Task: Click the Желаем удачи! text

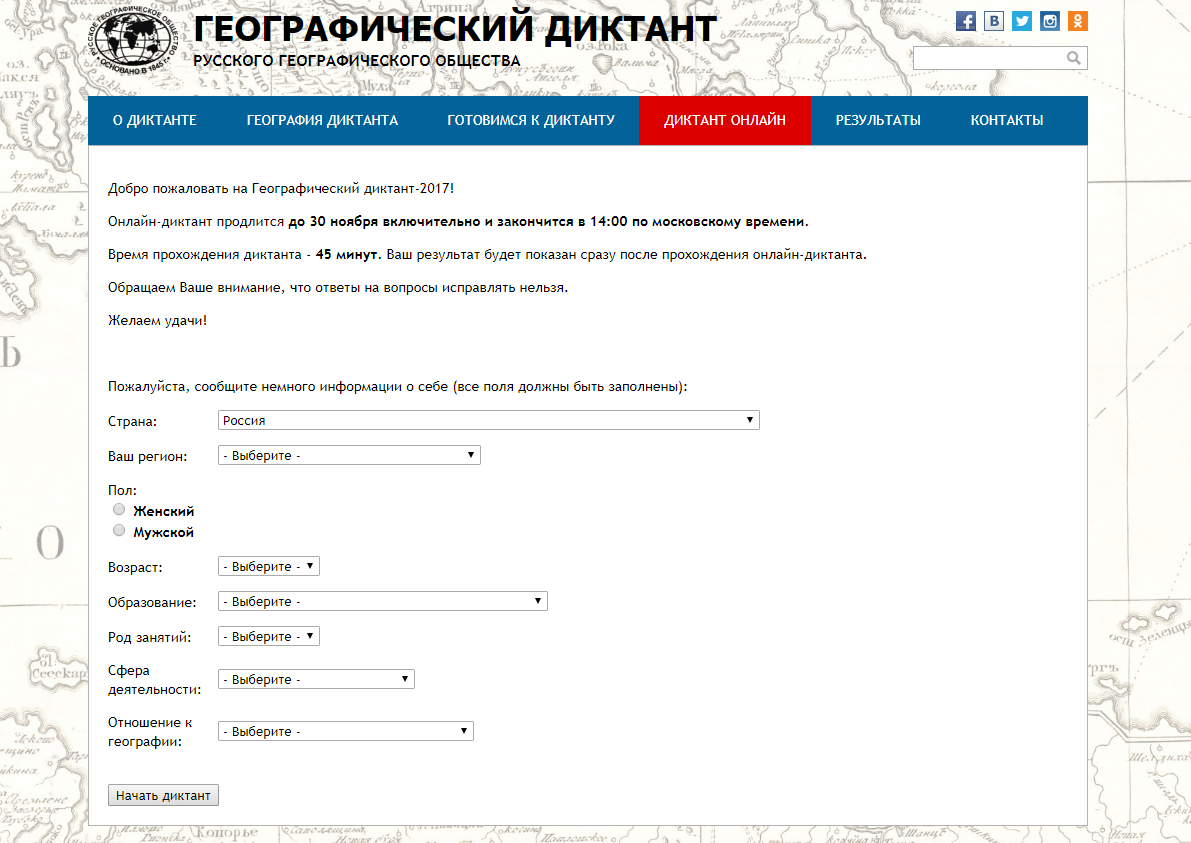Action: click(x=157, y=320)
